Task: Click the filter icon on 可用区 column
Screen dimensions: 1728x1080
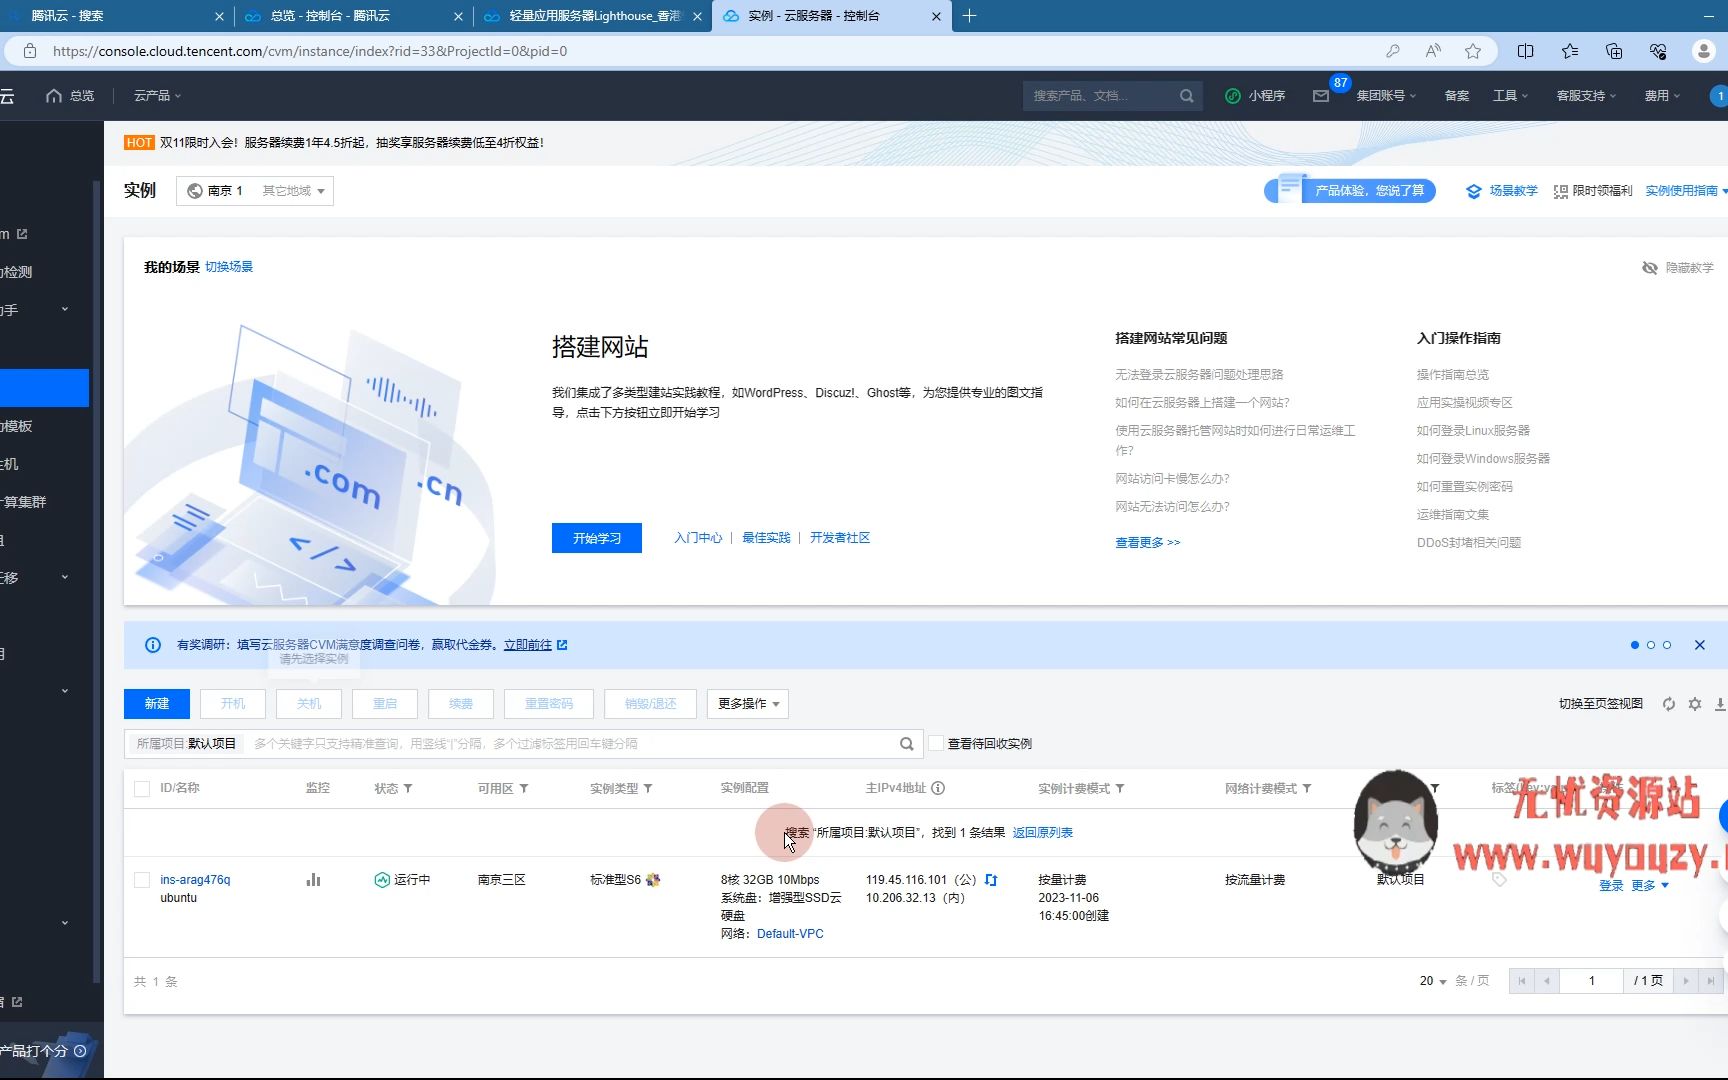Action: pos(524,789)
